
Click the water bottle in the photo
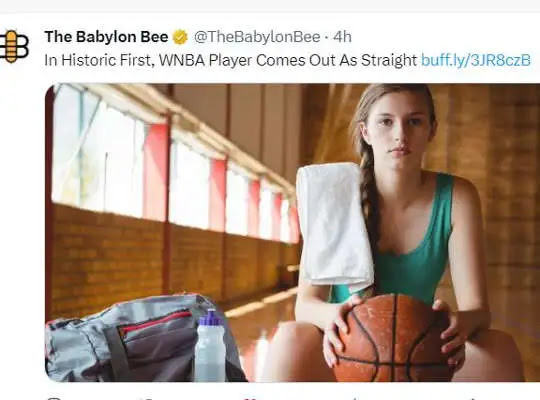pos(210,346)
